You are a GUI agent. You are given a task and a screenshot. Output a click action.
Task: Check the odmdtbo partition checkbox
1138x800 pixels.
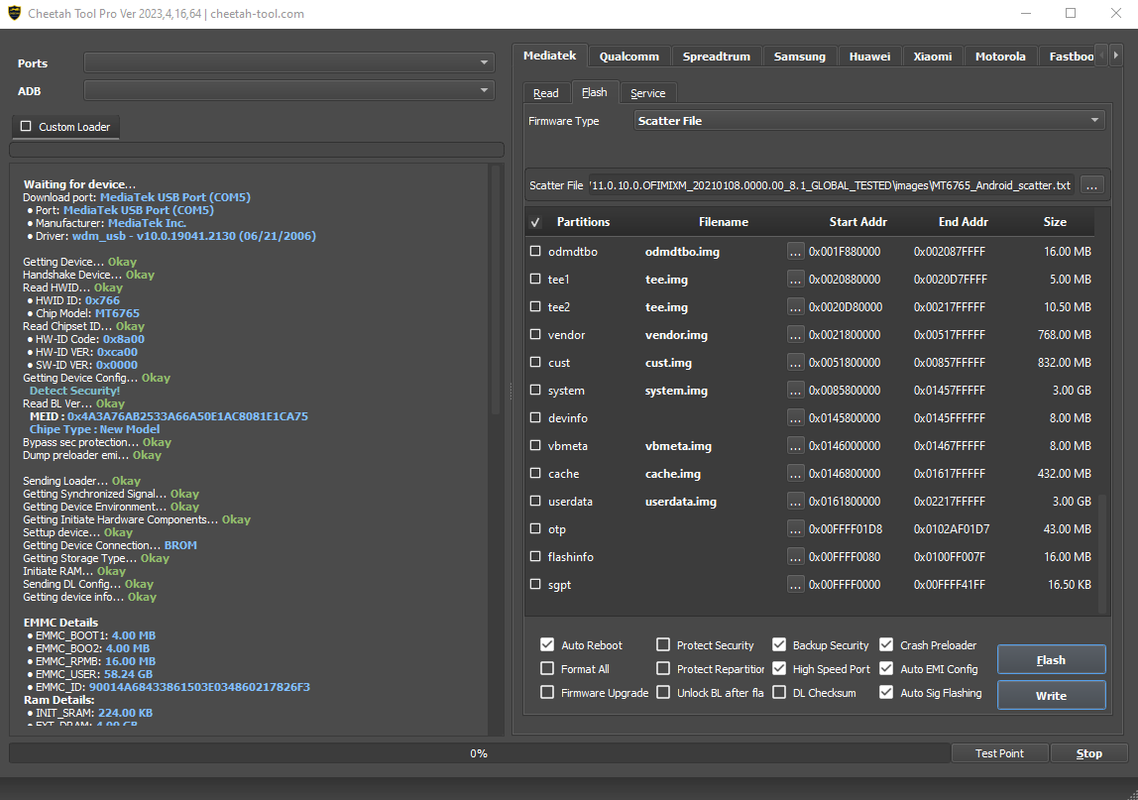click(x=536, y=250)
